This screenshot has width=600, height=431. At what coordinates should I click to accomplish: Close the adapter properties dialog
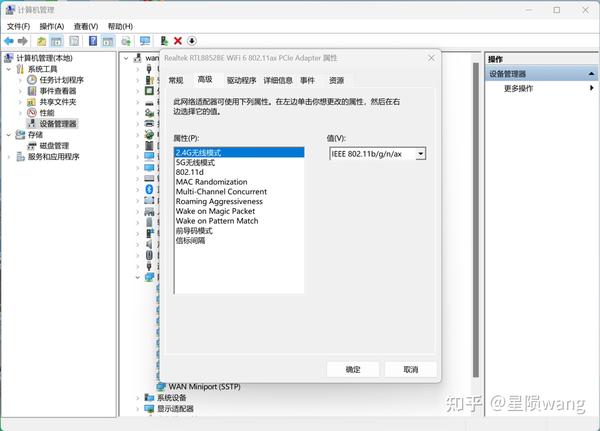pyautogui.click(x=431, y=58)
